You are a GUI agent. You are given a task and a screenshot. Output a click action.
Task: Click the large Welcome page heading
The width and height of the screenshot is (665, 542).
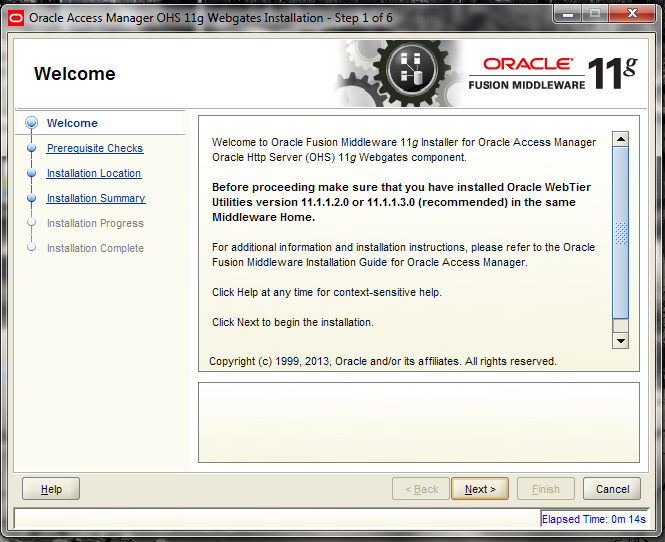click(75, 74)
